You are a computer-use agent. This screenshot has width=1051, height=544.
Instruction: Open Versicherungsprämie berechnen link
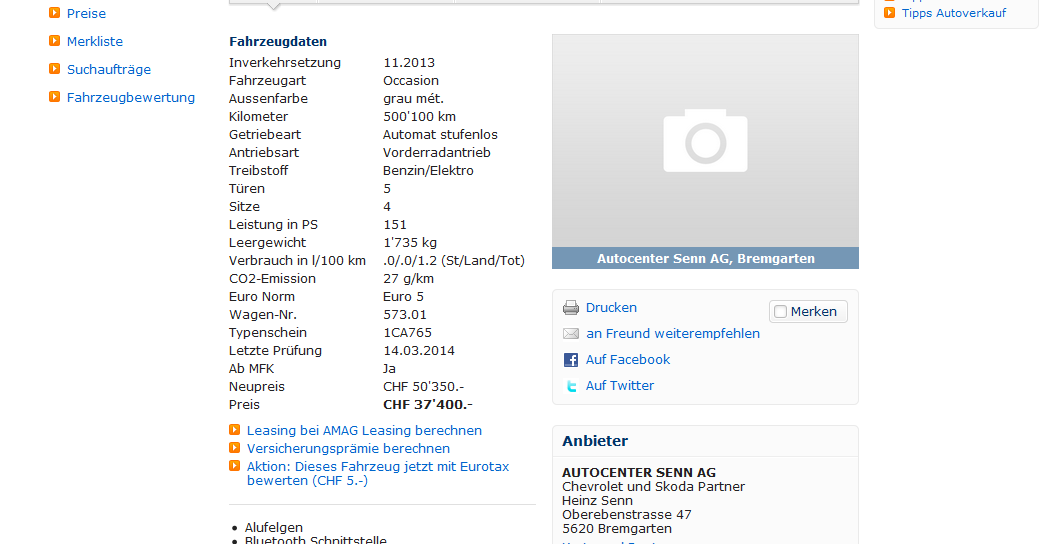[x=348, y=449]
